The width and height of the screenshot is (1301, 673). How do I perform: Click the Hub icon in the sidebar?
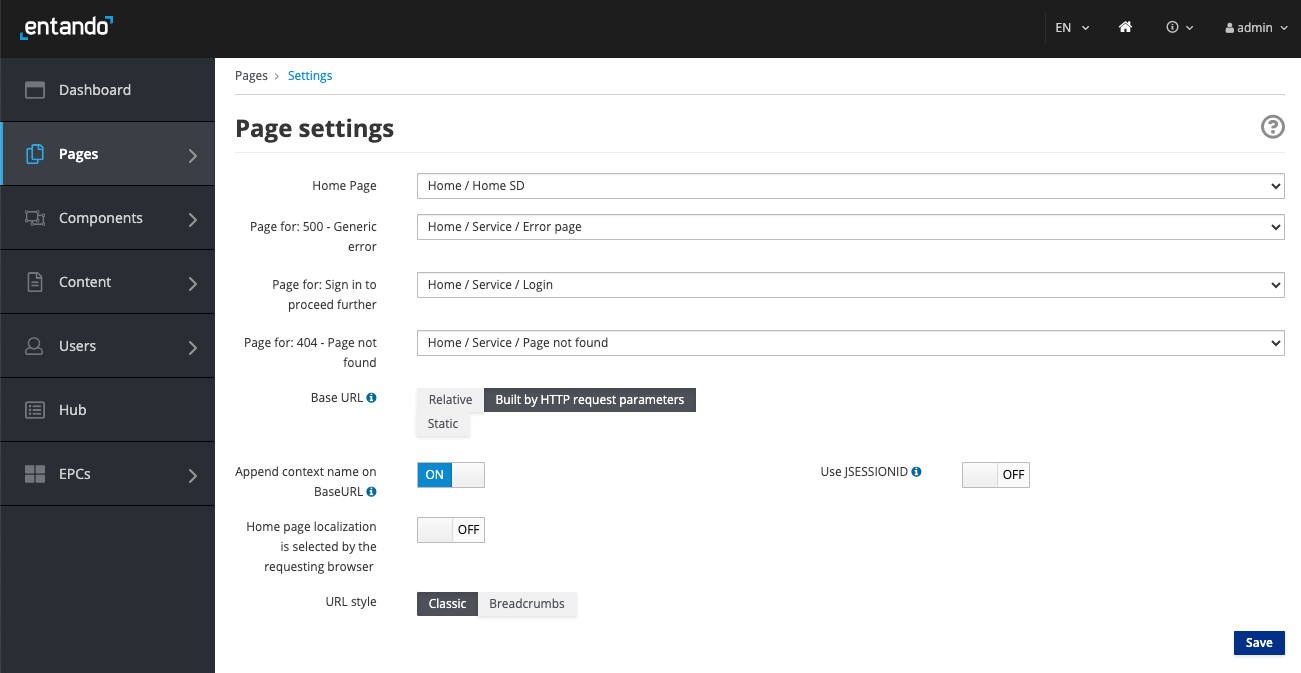point(34,409)
